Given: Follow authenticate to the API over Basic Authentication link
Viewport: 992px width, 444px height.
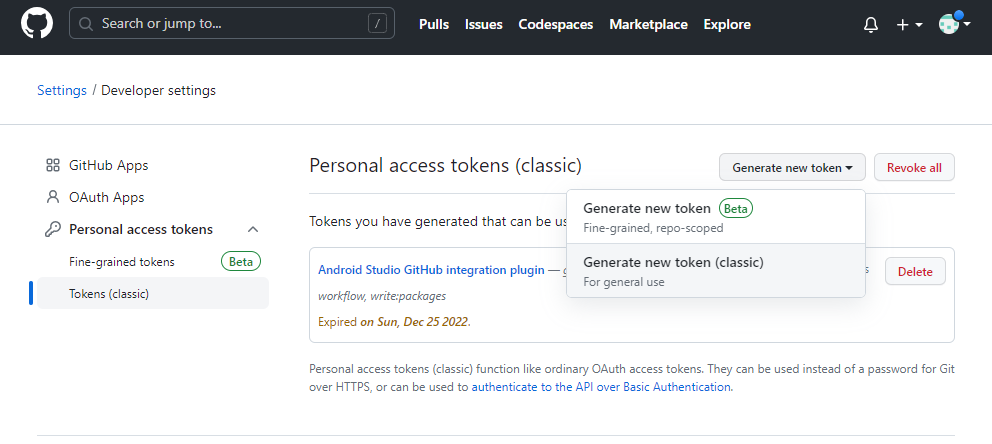Looking at the screenshot, I should pyautogui.click(x=601, y=387).
